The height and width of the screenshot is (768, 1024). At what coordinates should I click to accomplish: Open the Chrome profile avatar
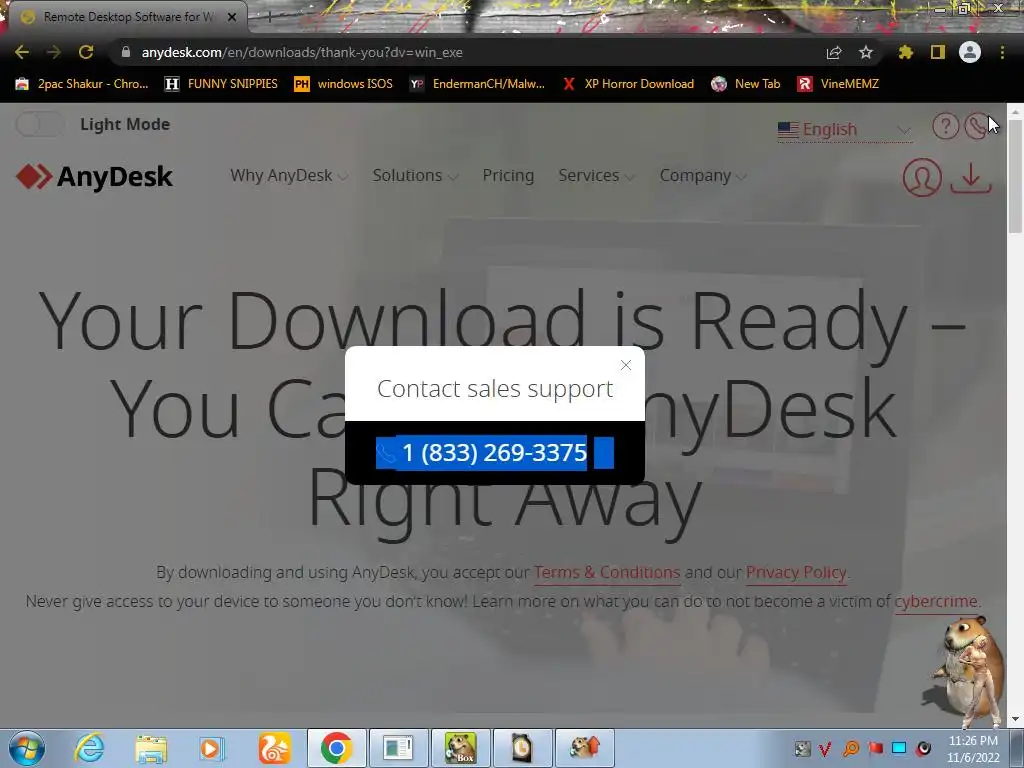(970, 52)
